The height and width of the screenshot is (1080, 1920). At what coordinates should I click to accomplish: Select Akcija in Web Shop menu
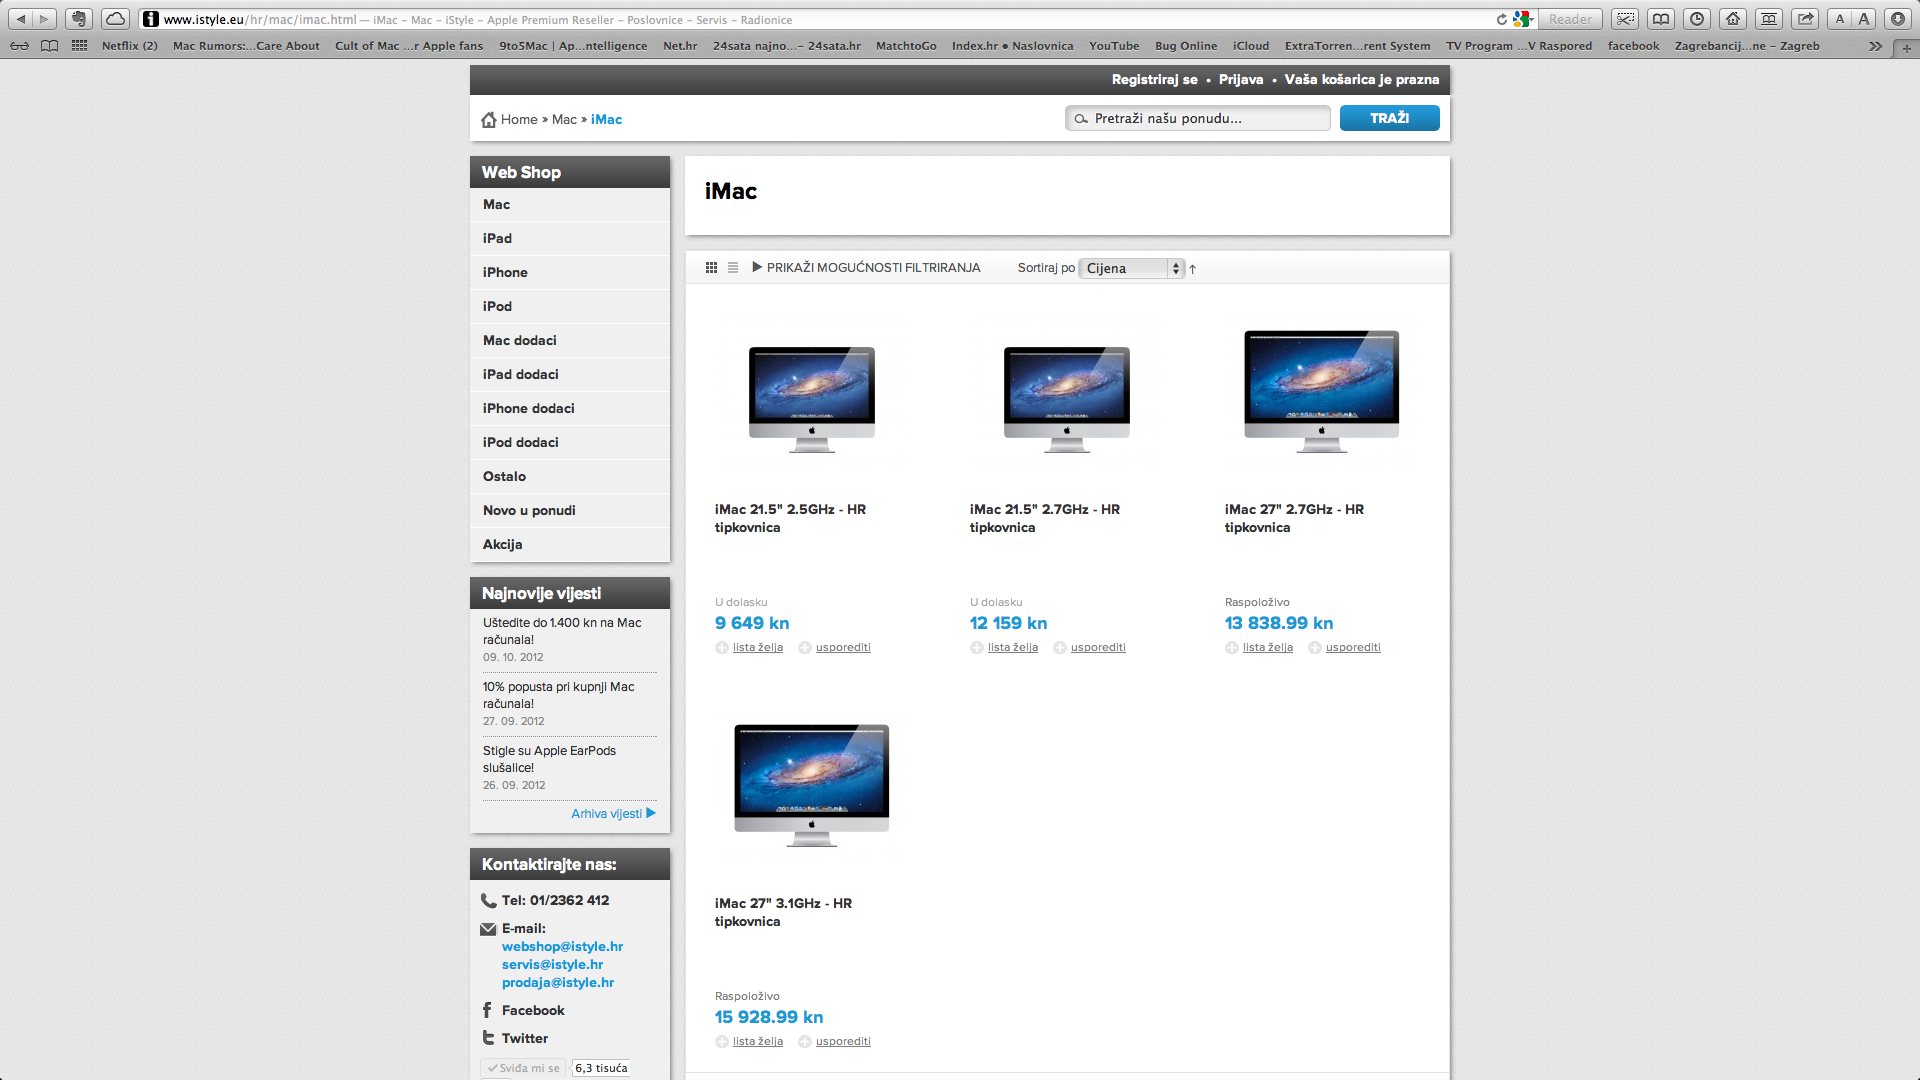(570, 544)
